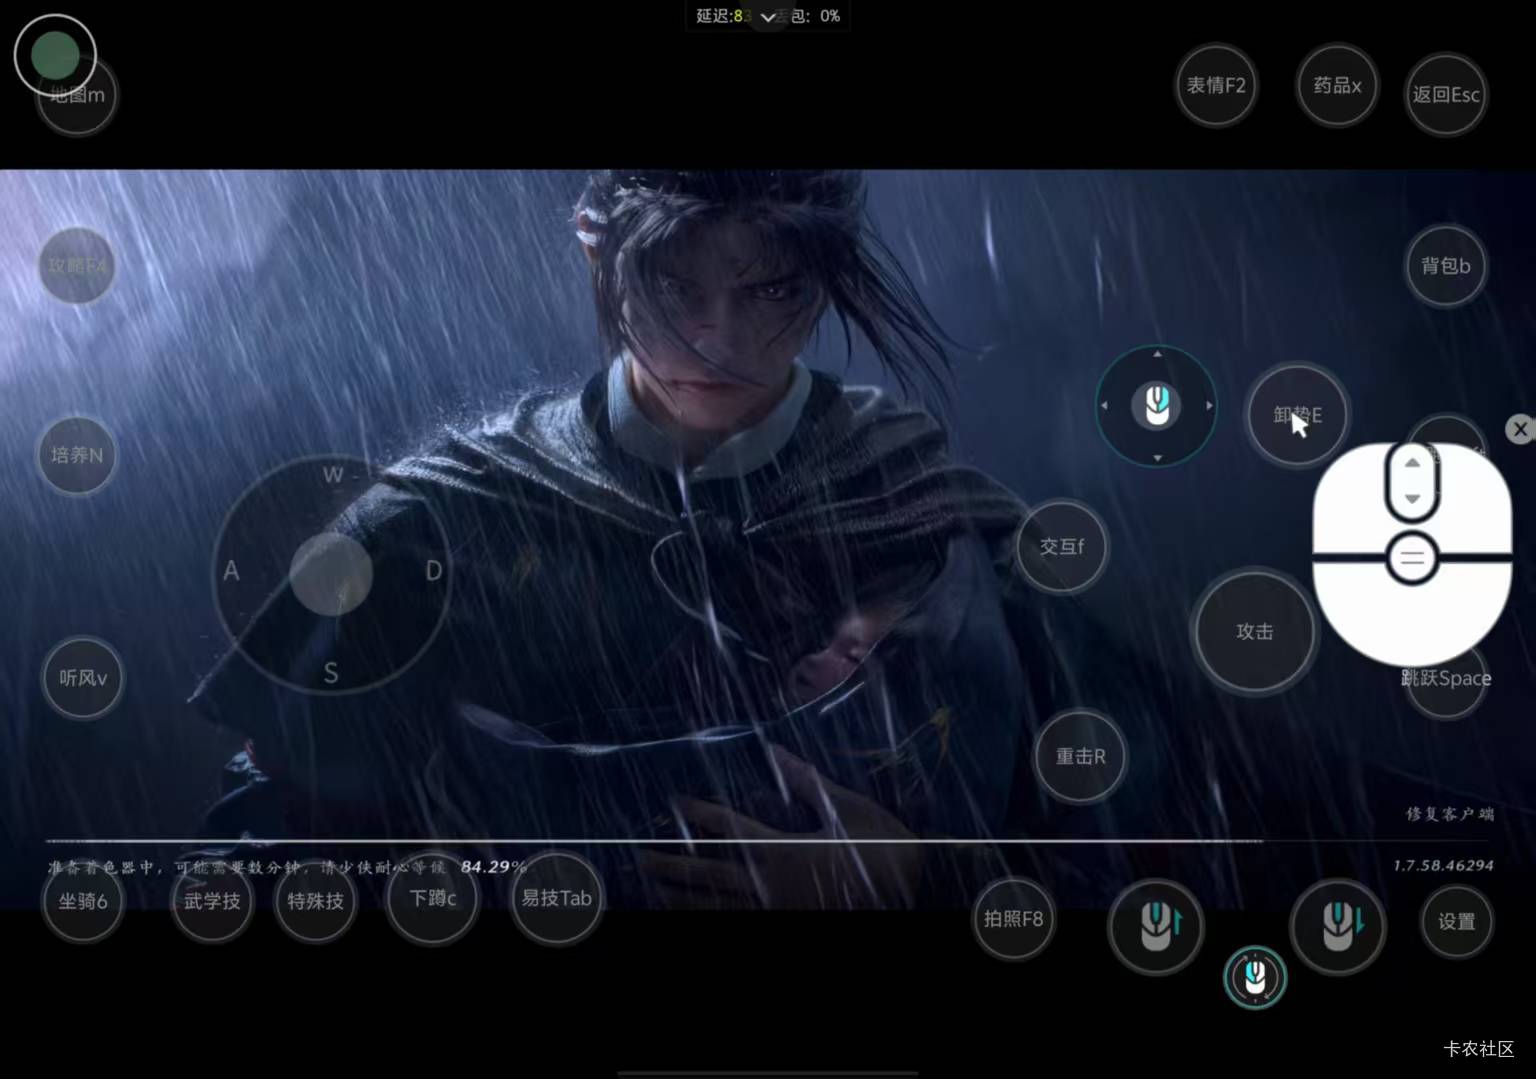This screenshot has height=1079, width=1536.
Task: Tap the 卸势E parry button
Action: click(x=1297, y=415)
